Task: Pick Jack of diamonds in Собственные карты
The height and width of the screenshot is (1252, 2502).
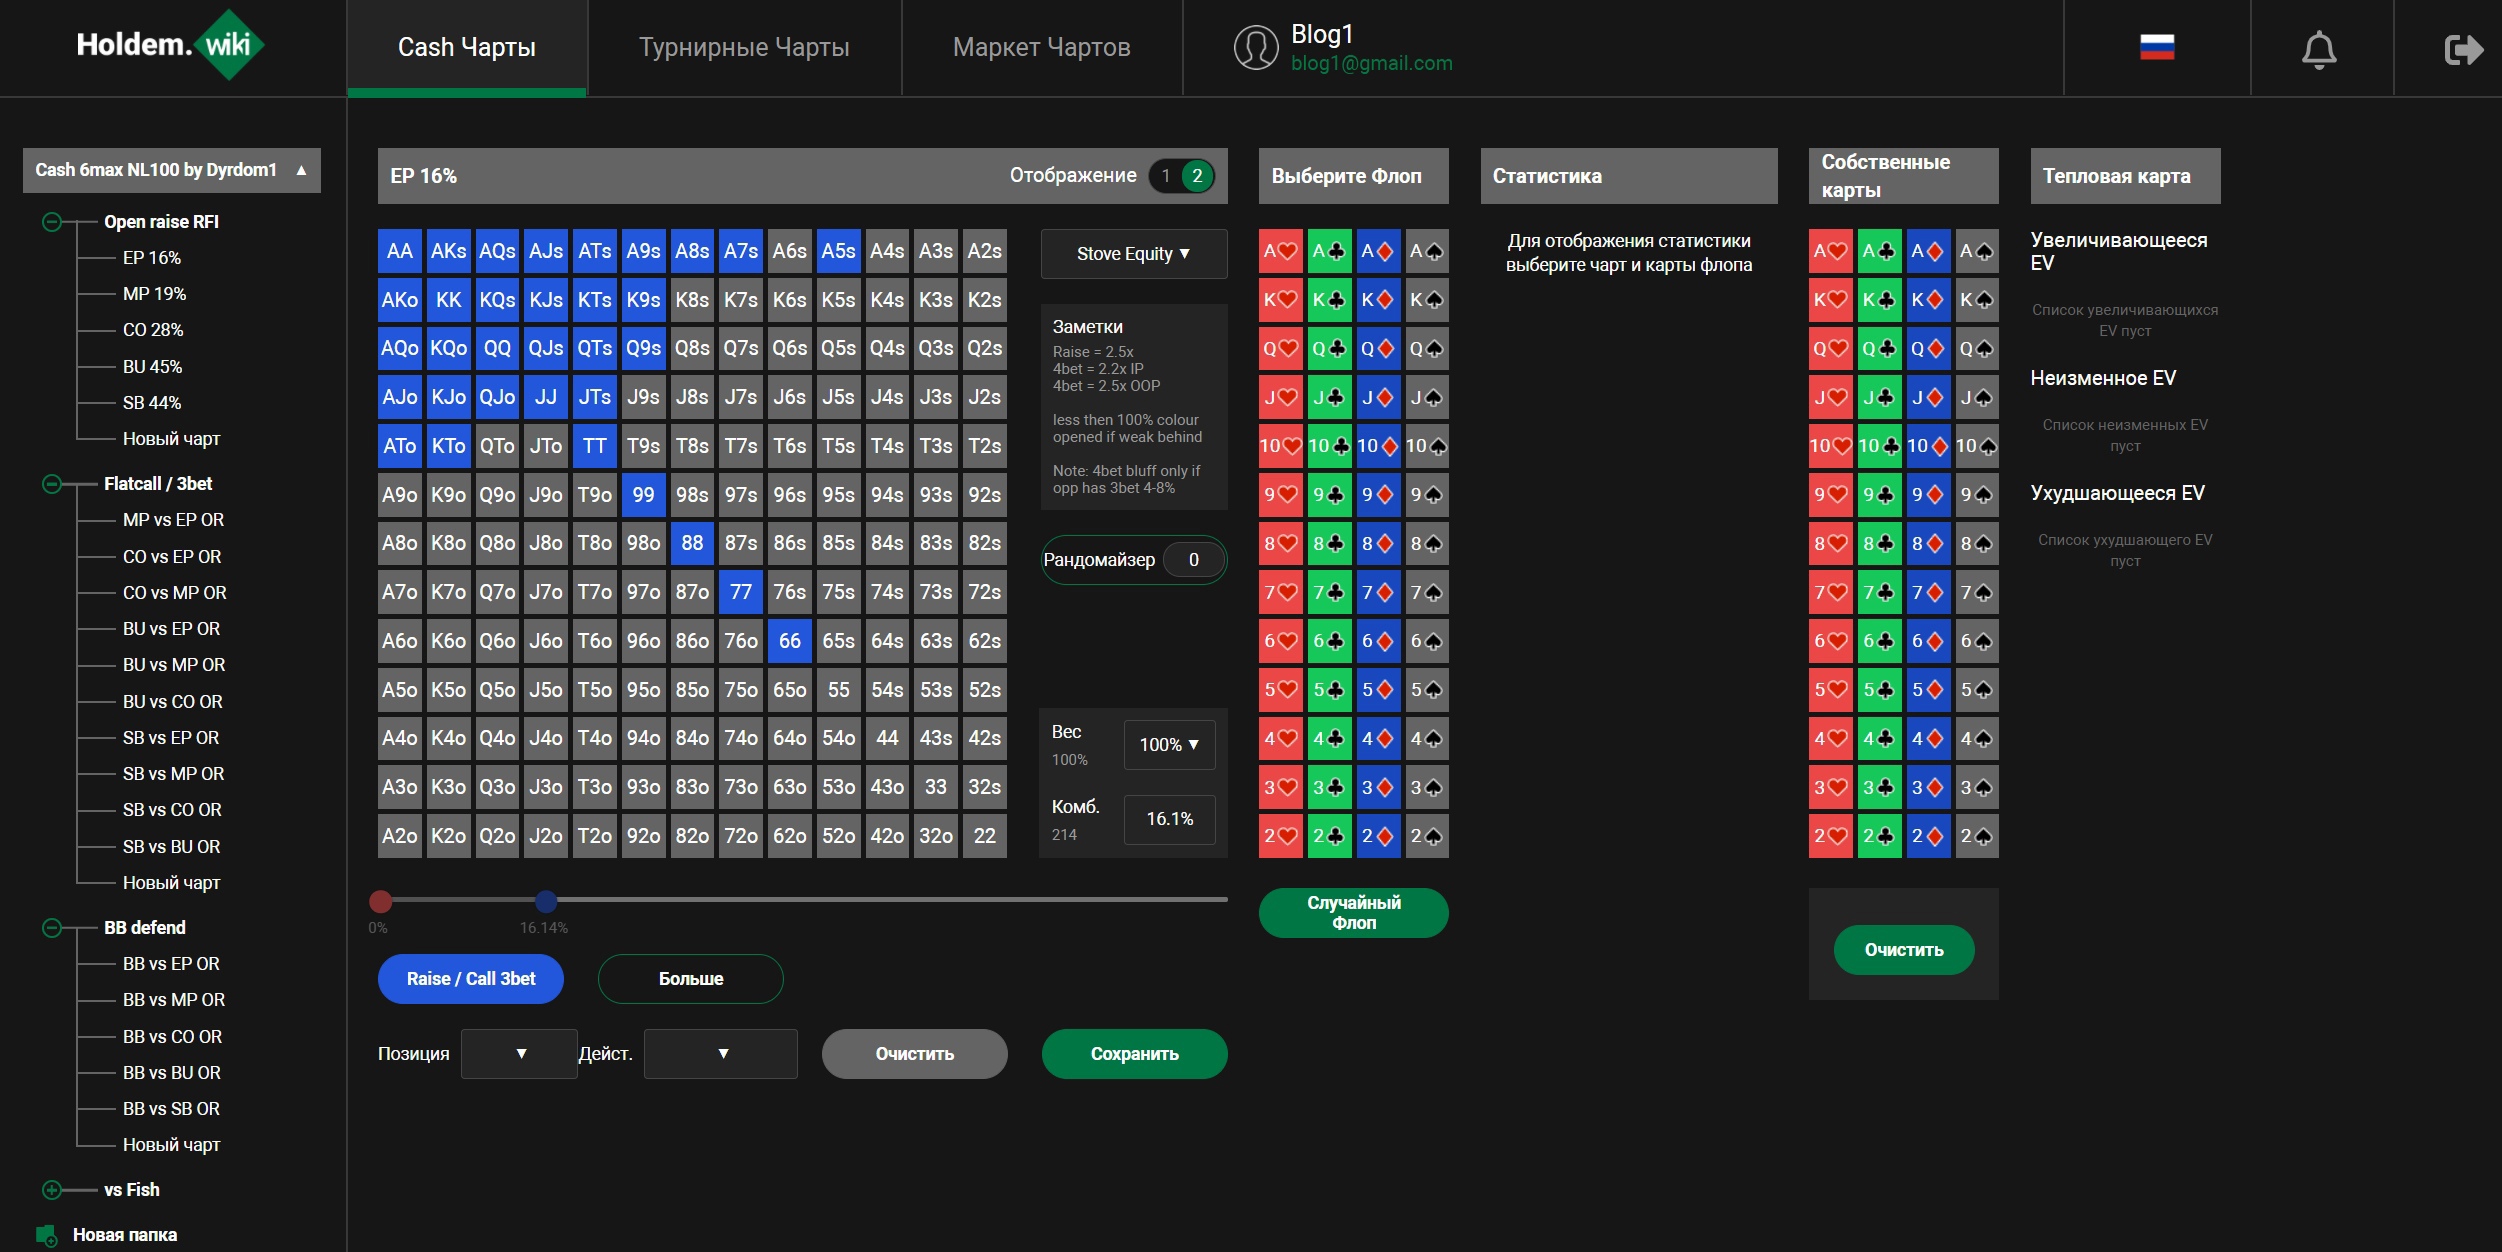Action: 1928,397
